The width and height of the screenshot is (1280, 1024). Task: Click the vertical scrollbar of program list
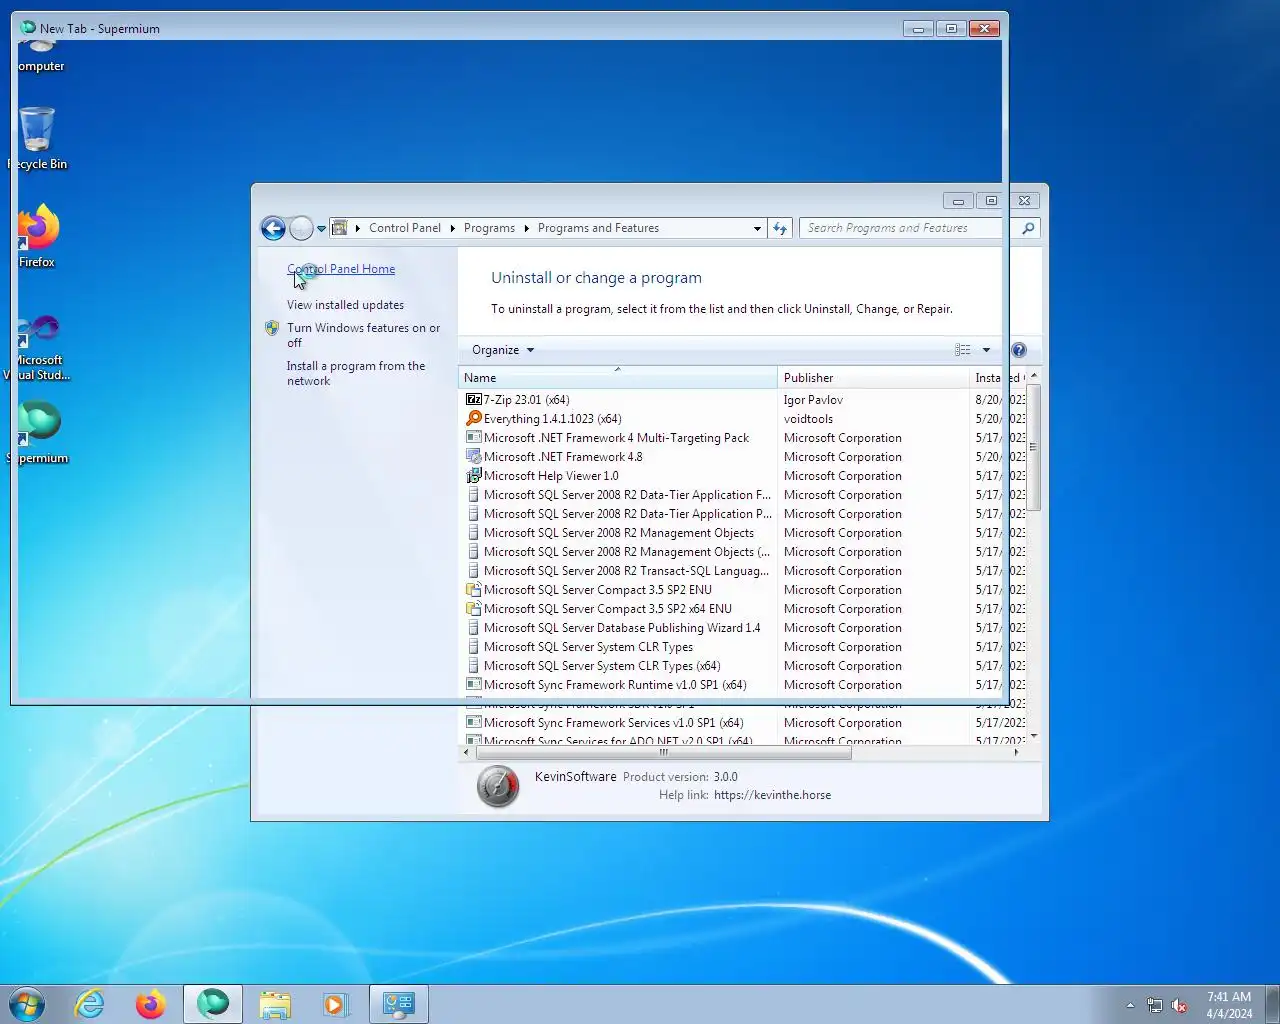click(x=1034, y=447)
